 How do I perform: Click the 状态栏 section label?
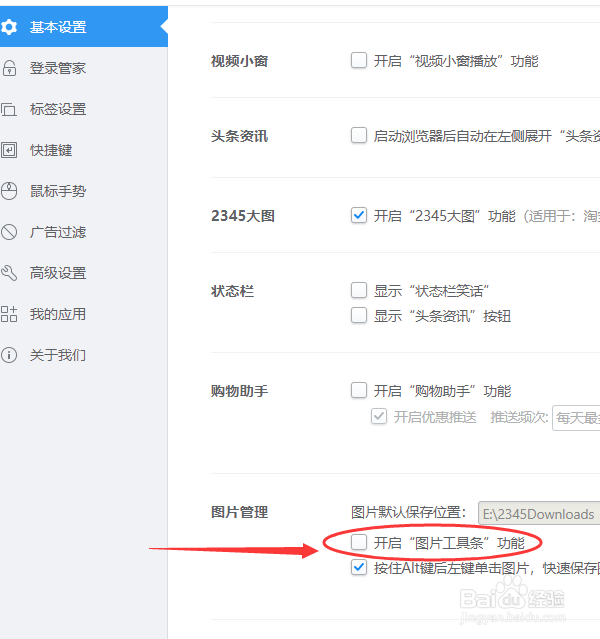(232, 291)
